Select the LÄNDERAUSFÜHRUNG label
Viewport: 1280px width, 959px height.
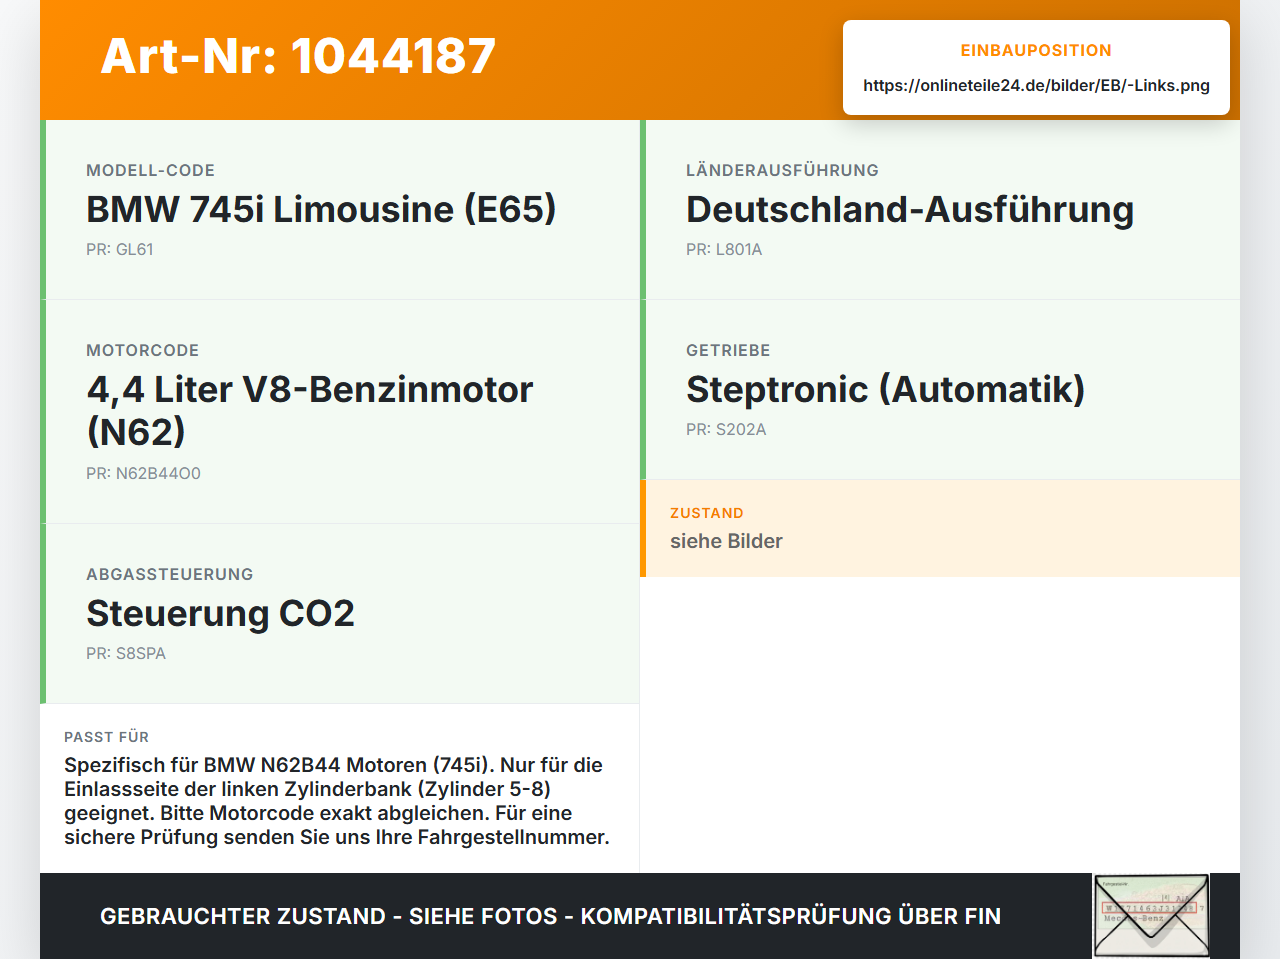coord(782,171)
